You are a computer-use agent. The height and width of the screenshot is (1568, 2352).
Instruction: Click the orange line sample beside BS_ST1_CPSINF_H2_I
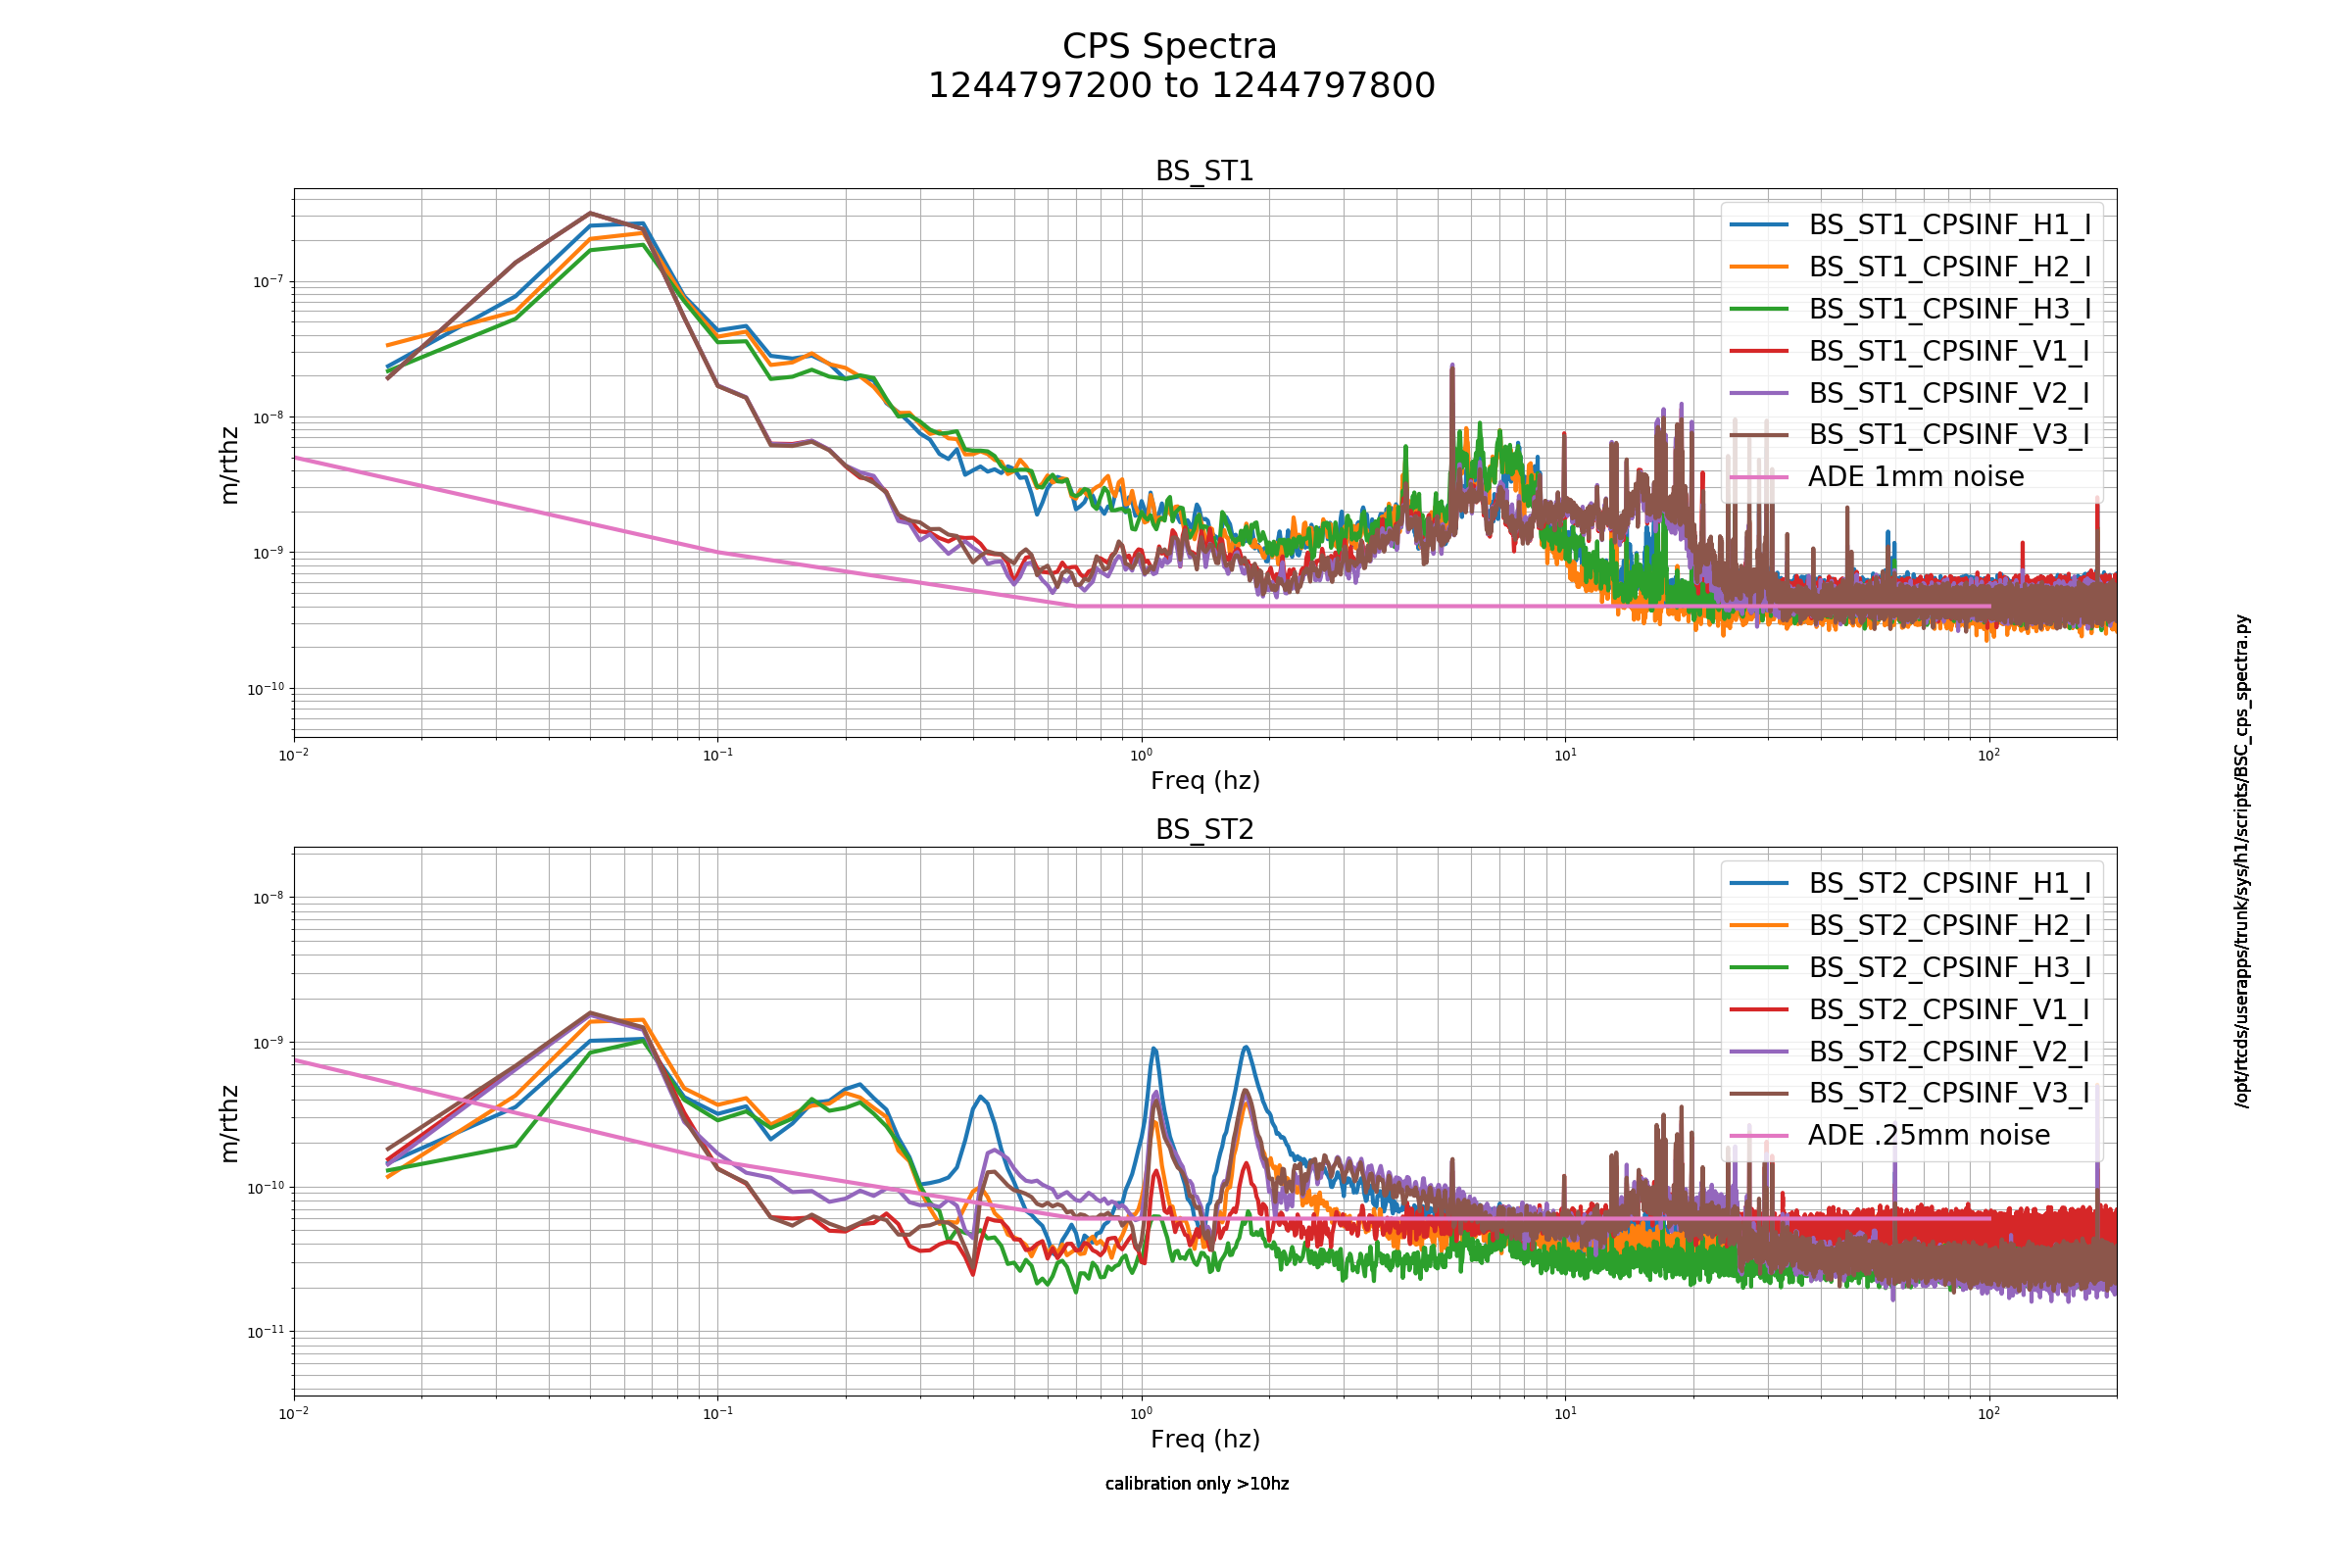[x=1759, y=267]
